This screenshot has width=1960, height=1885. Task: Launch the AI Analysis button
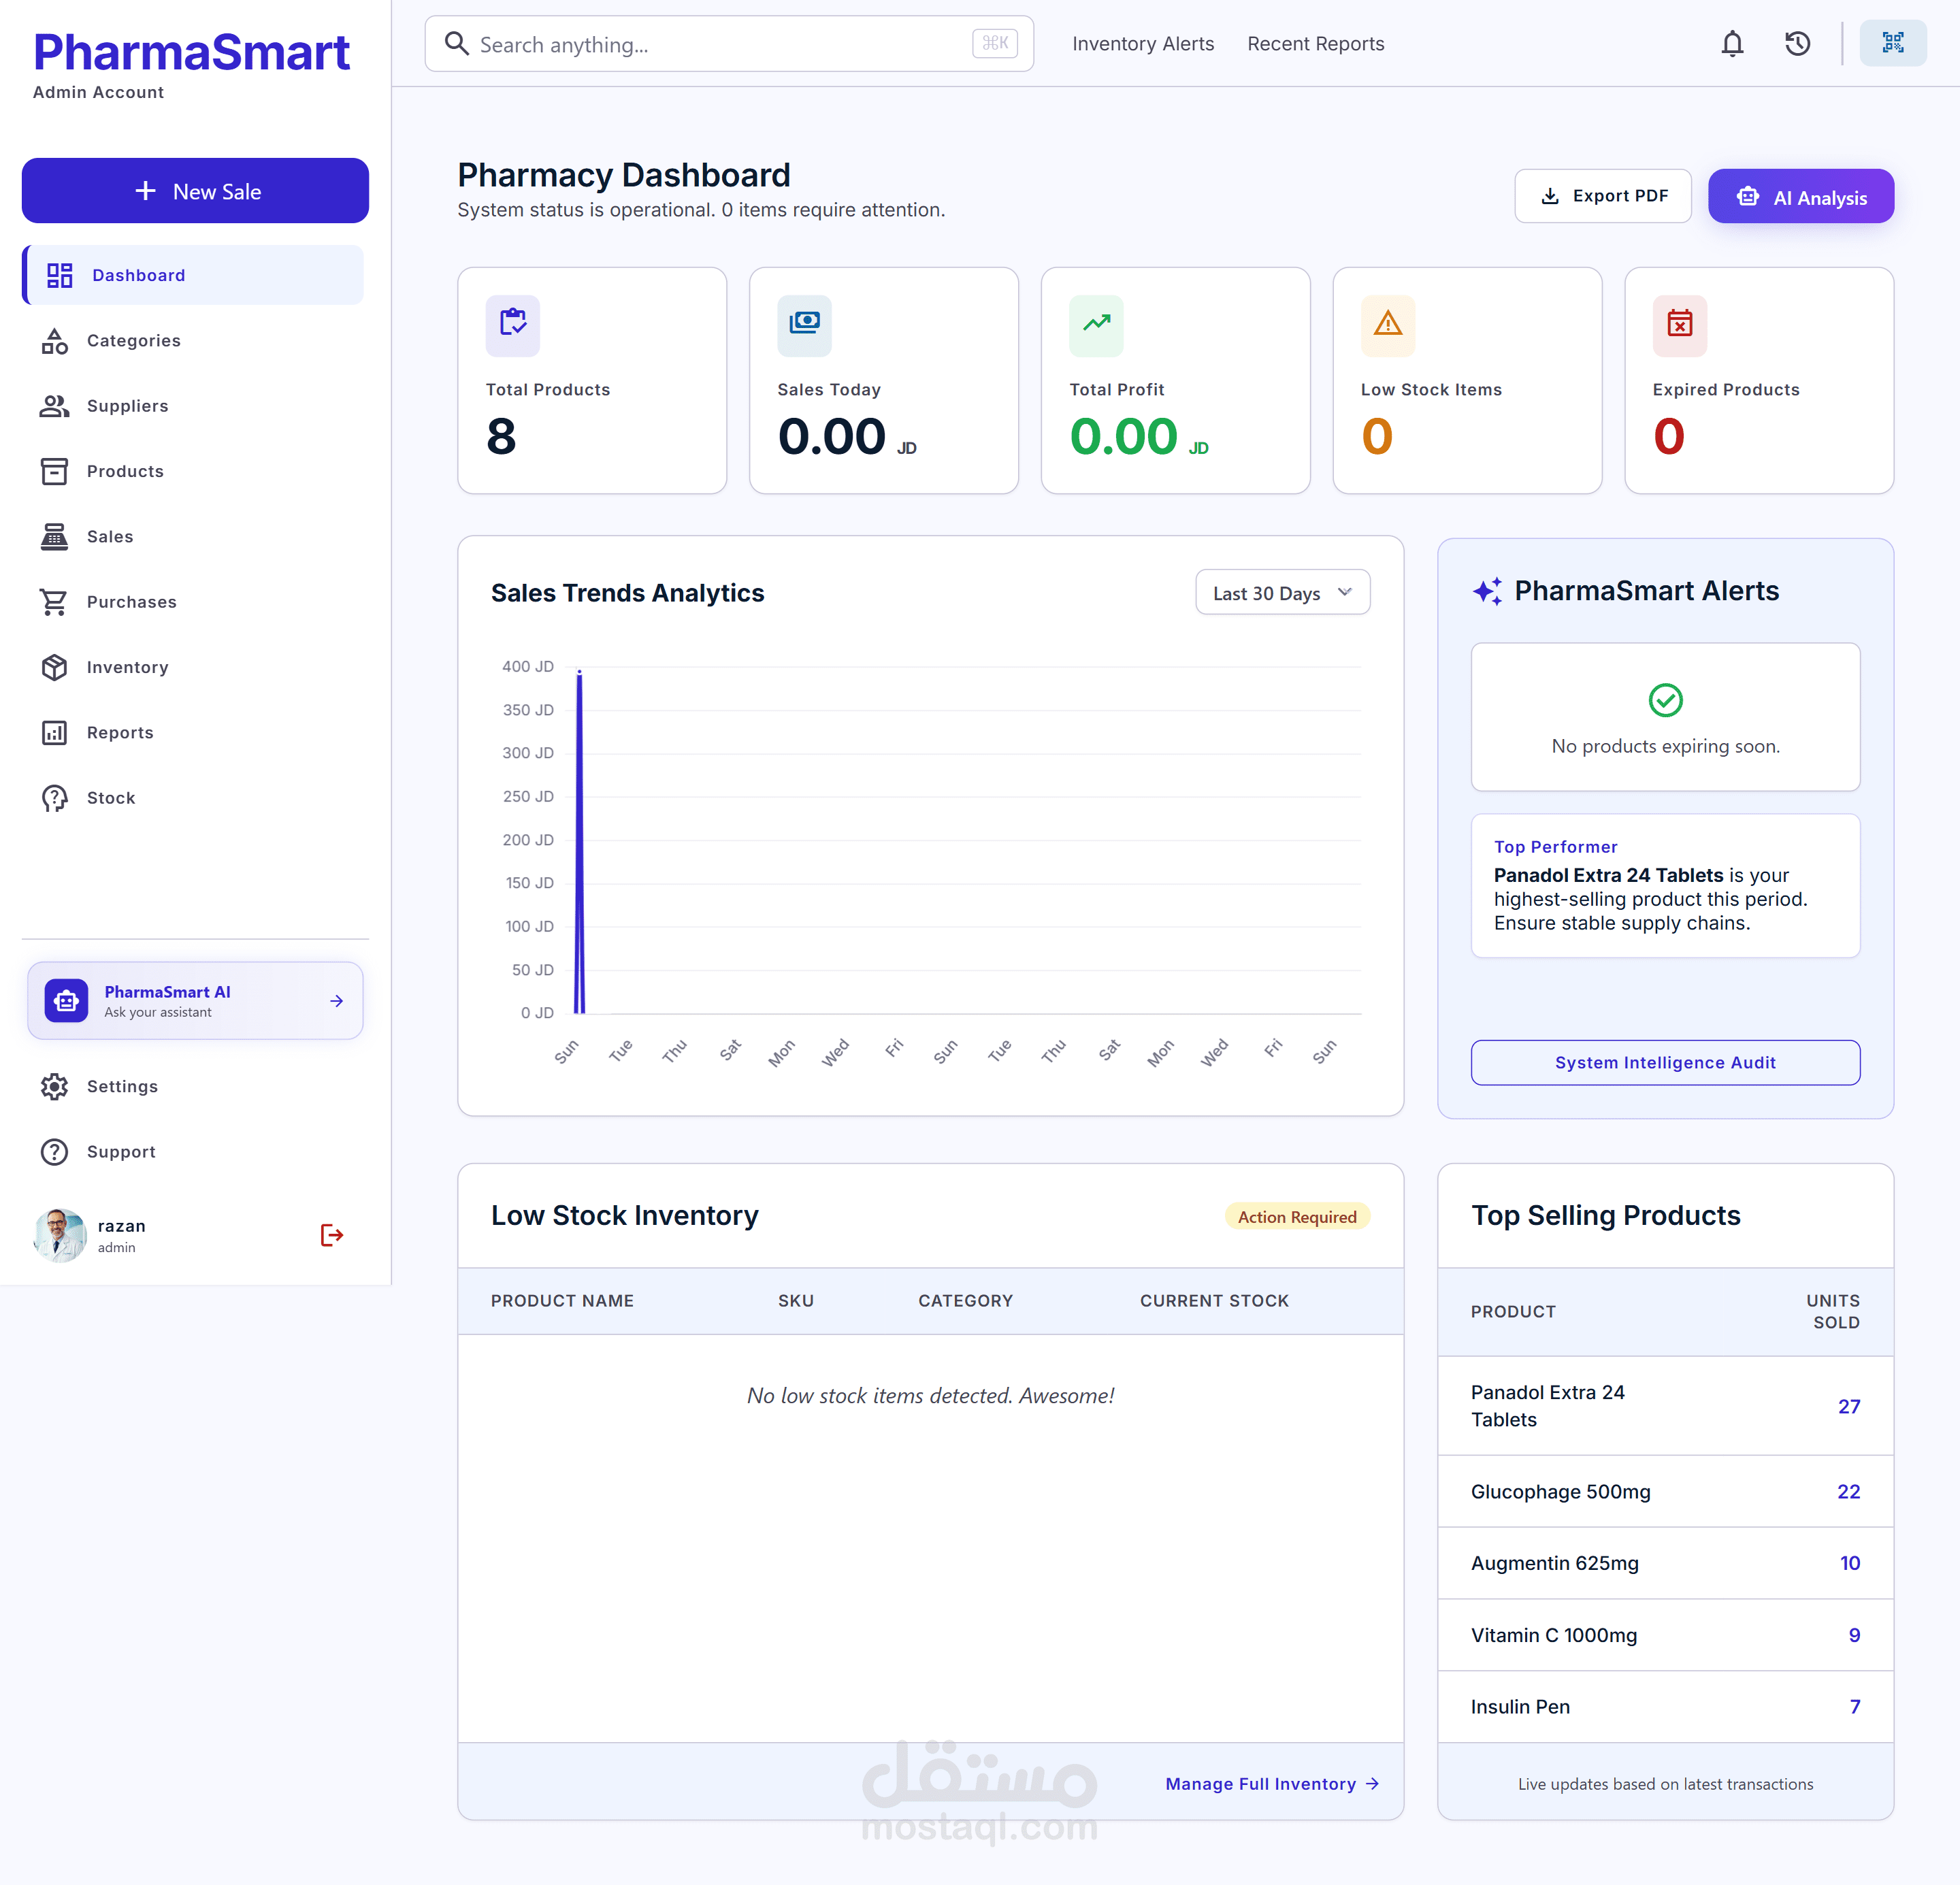tap(1800, 196)
